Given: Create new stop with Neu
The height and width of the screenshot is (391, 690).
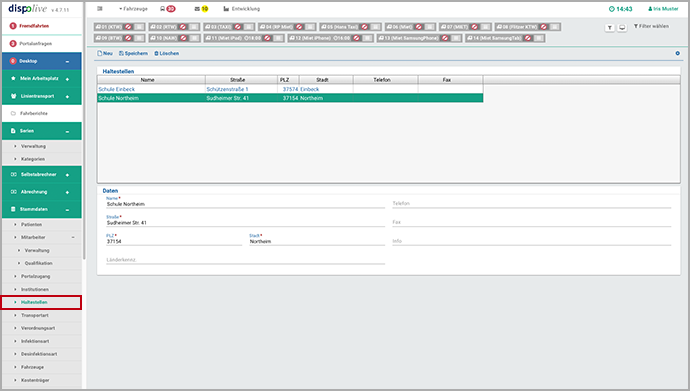Looking at the screenshot, I should coord(105,53).
